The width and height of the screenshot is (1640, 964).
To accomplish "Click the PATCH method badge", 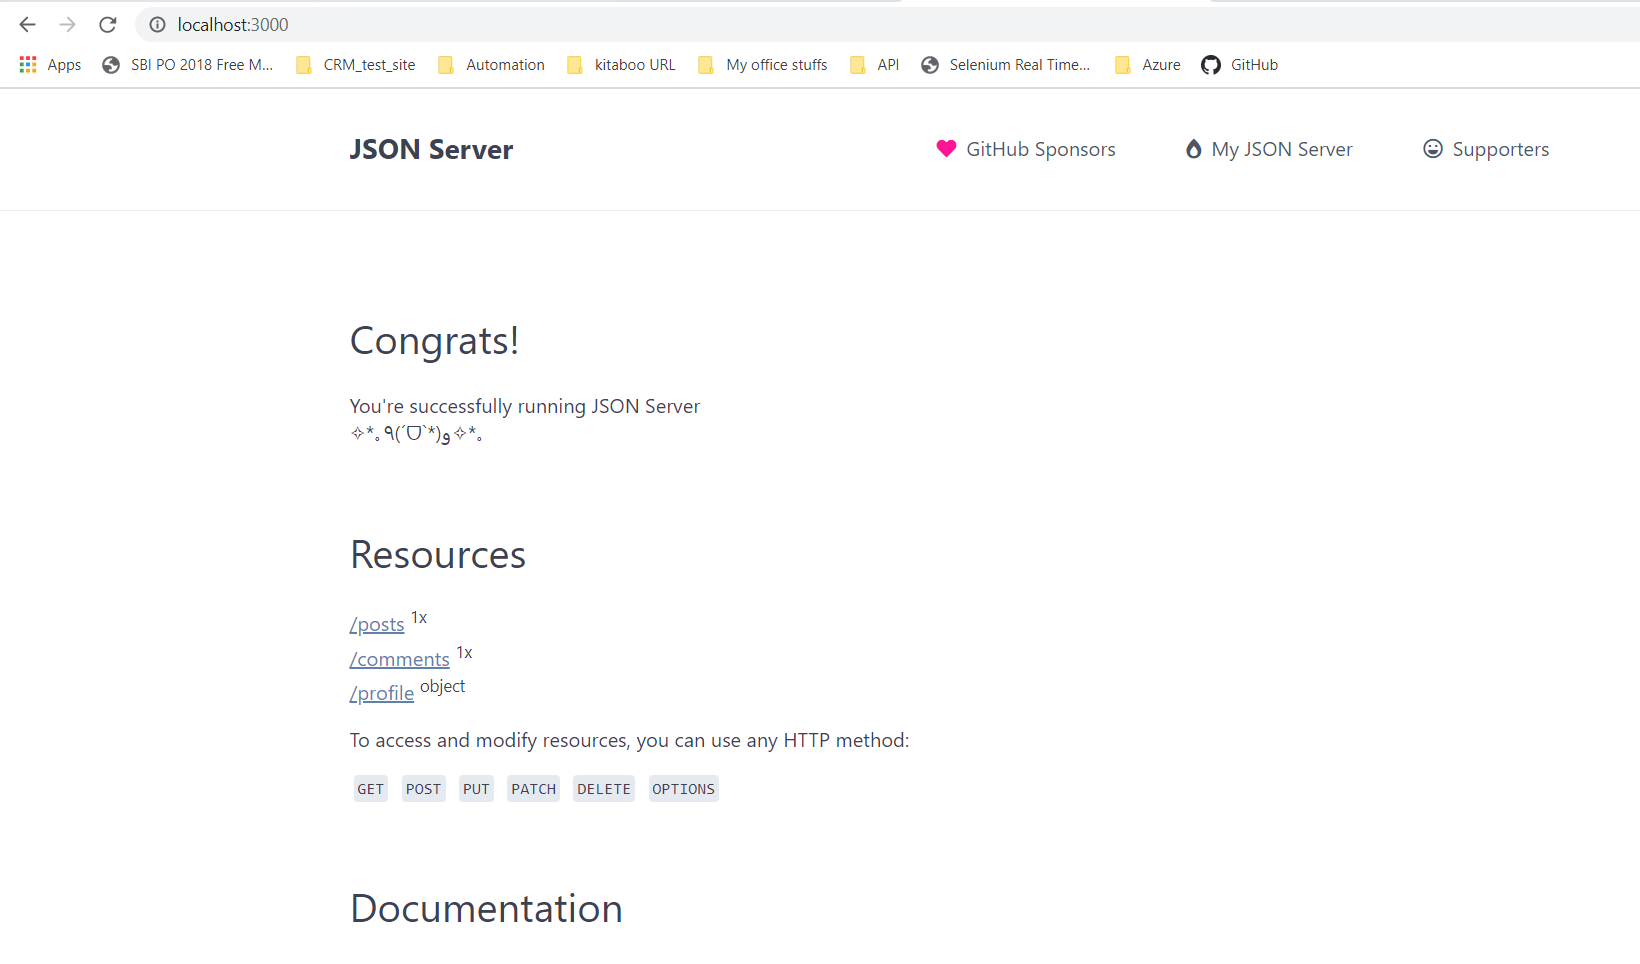I will (x=533, y=788).
